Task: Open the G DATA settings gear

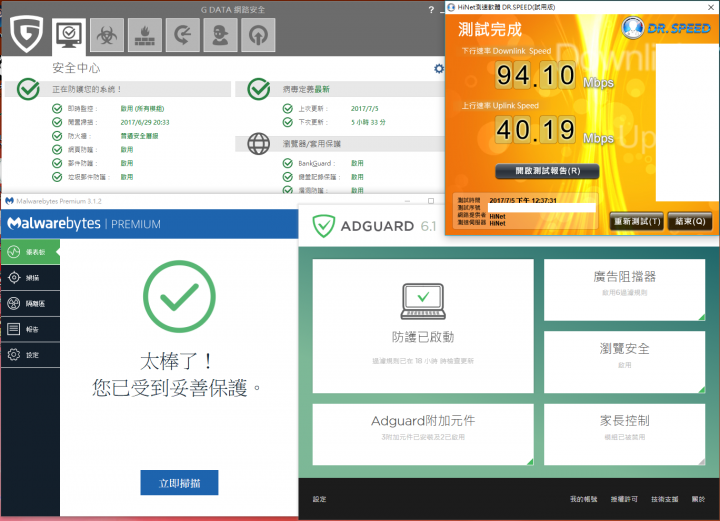Action: [439, 68]
